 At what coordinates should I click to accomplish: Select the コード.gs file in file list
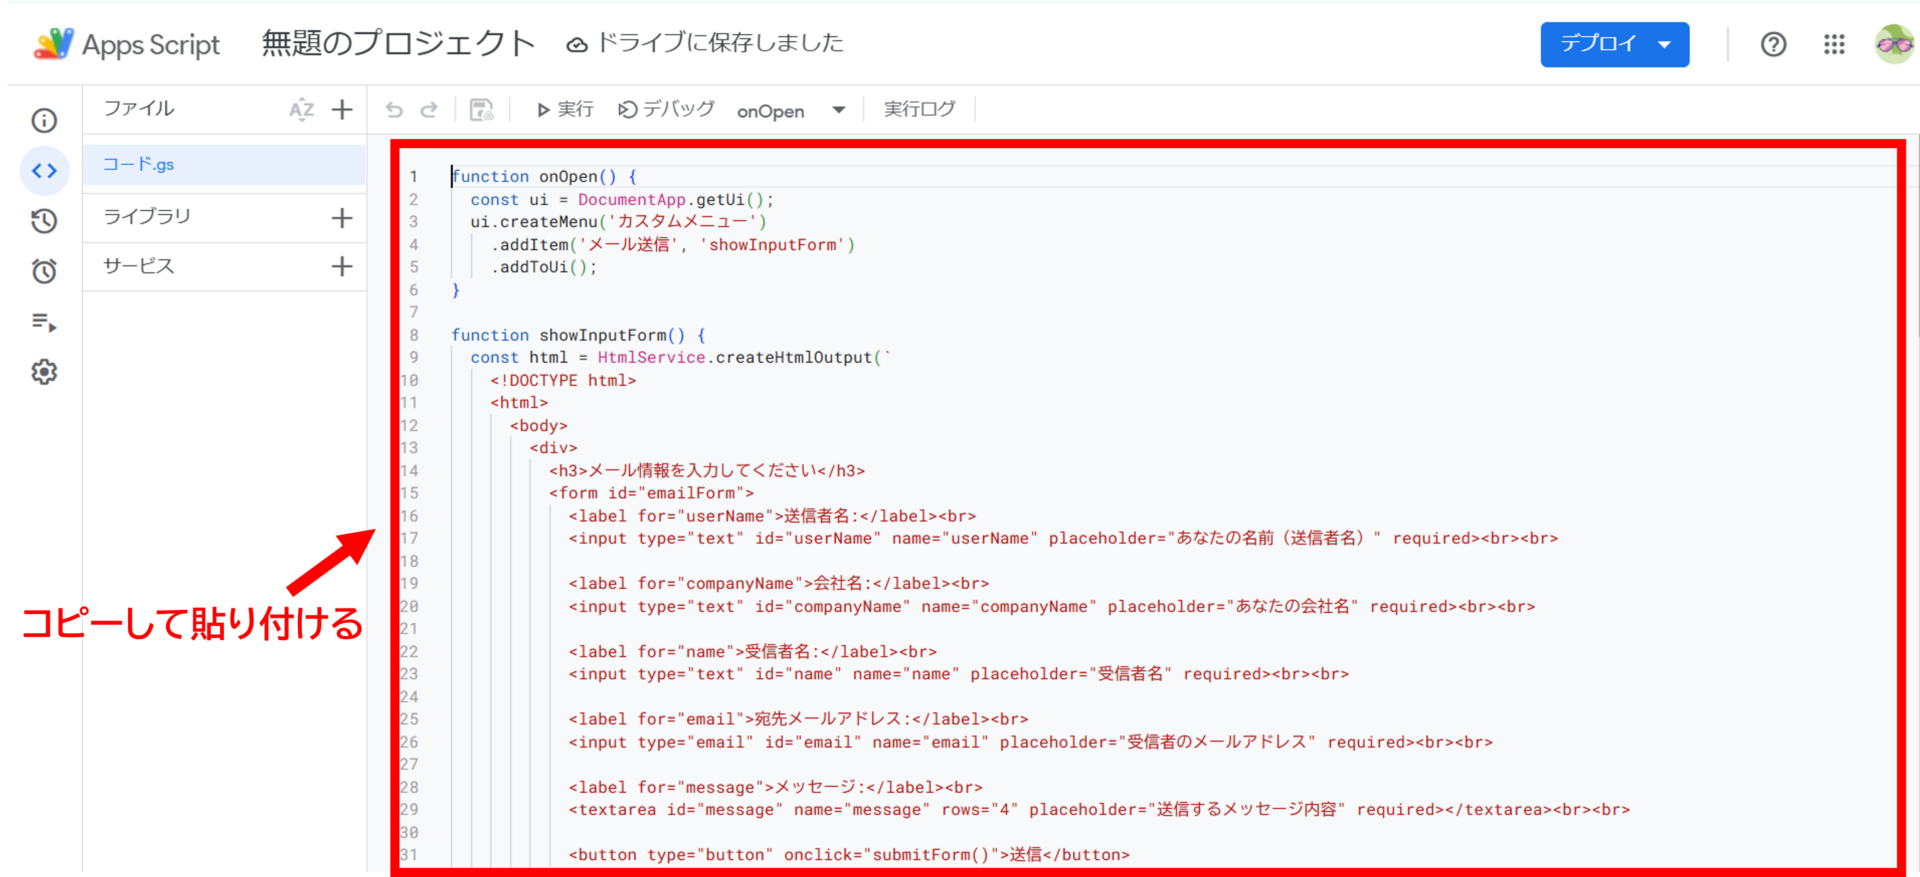[139, 164]
